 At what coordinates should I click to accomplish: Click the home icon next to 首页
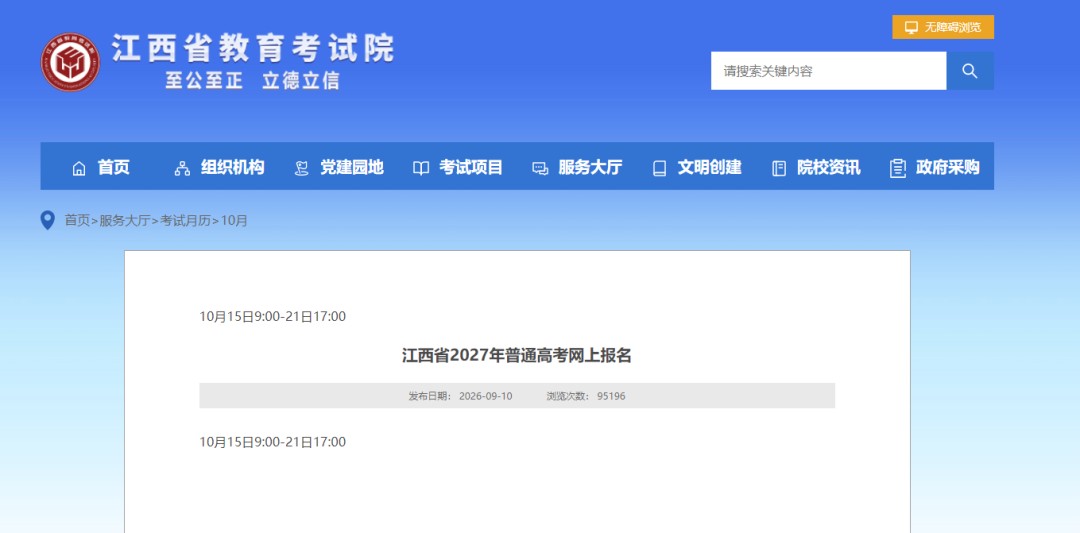coord(79,168)
